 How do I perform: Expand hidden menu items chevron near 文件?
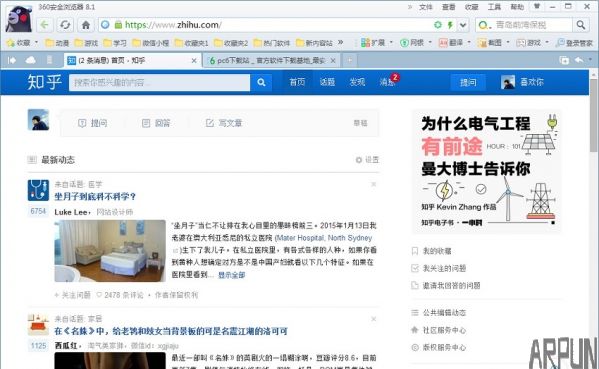click(410, 7)
